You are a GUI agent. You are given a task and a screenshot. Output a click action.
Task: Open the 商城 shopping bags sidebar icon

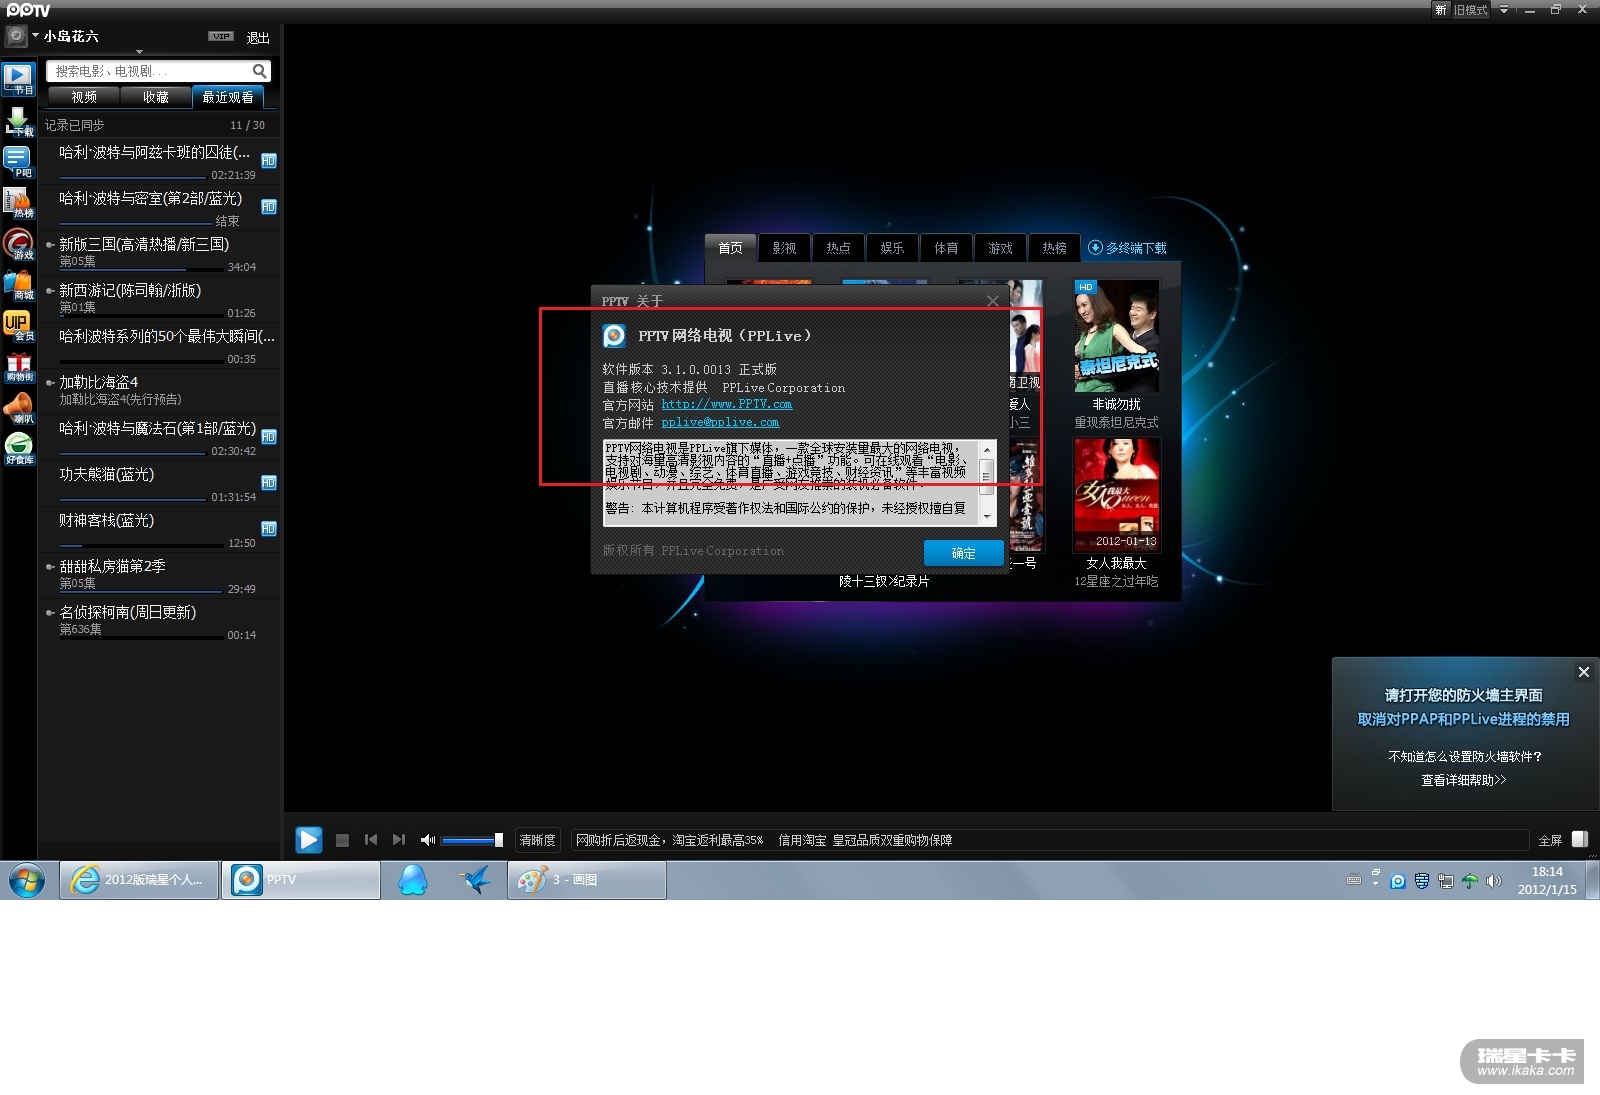pyautogui.click(x=18, y=285)
